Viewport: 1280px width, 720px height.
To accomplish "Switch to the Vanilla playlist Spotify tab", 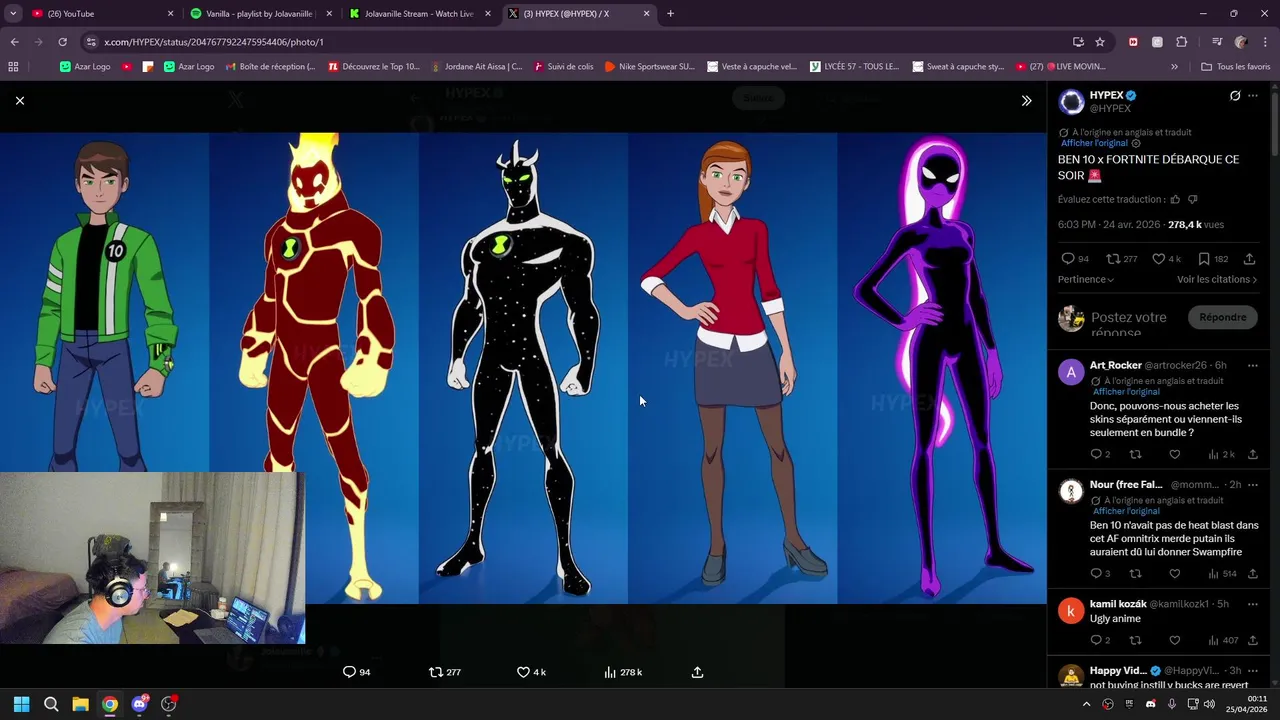I will pos(263,14).
